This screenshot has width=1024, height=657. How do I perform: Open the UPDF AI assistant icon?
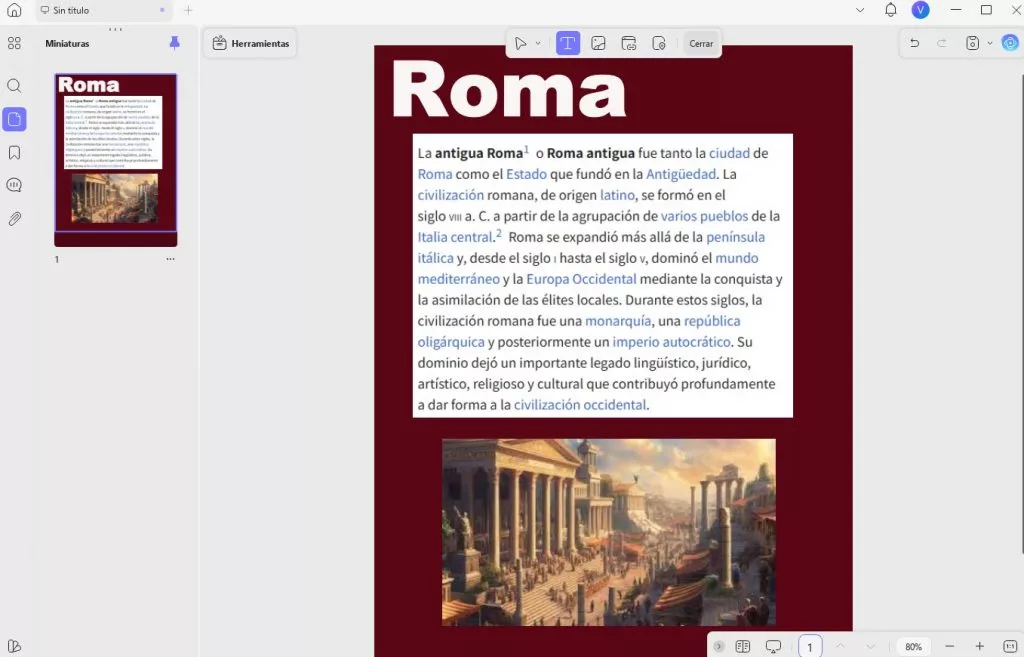[x=1010, y=43]
